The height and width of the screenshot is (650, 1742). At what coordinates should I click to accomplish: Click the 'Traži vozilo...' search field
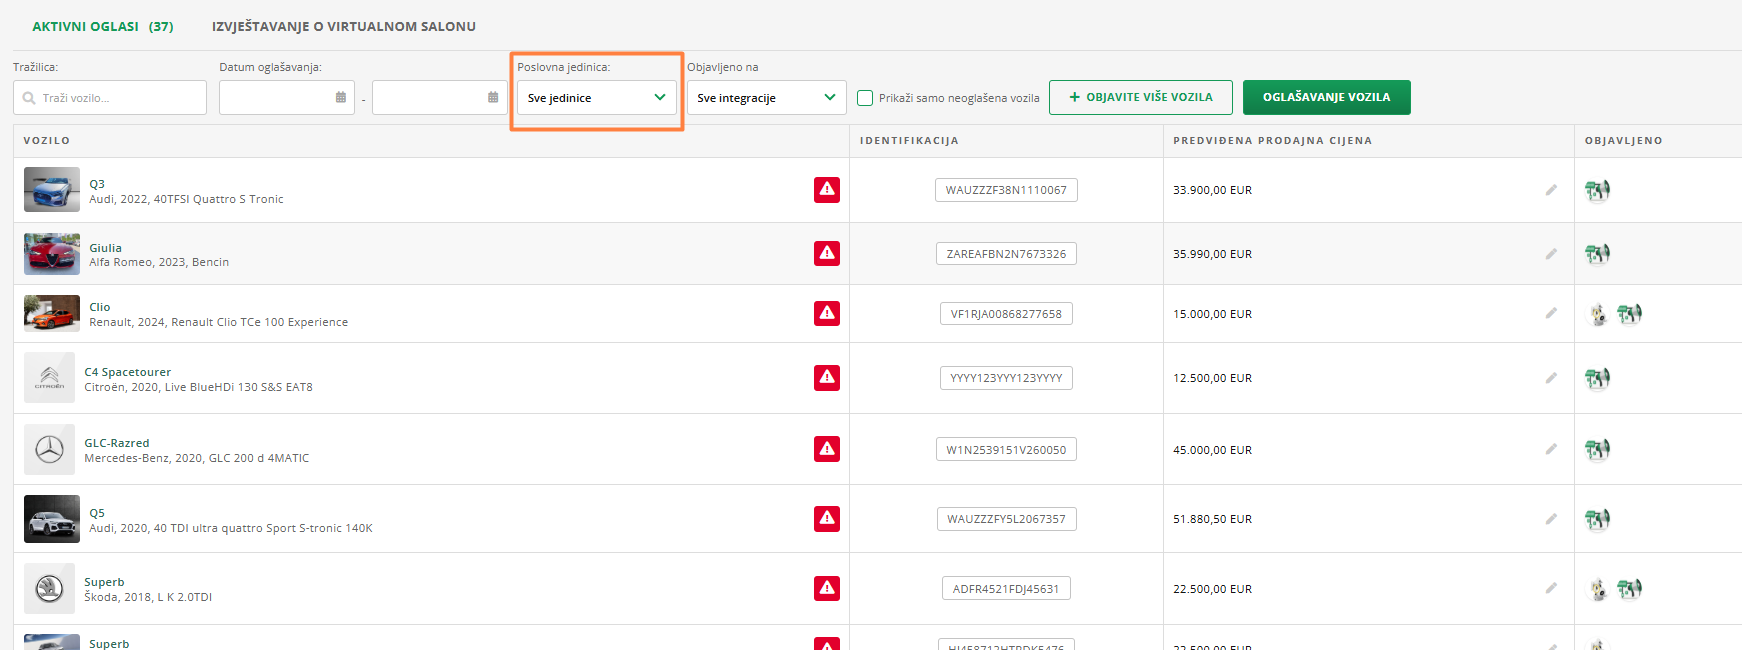click(110, 98)
